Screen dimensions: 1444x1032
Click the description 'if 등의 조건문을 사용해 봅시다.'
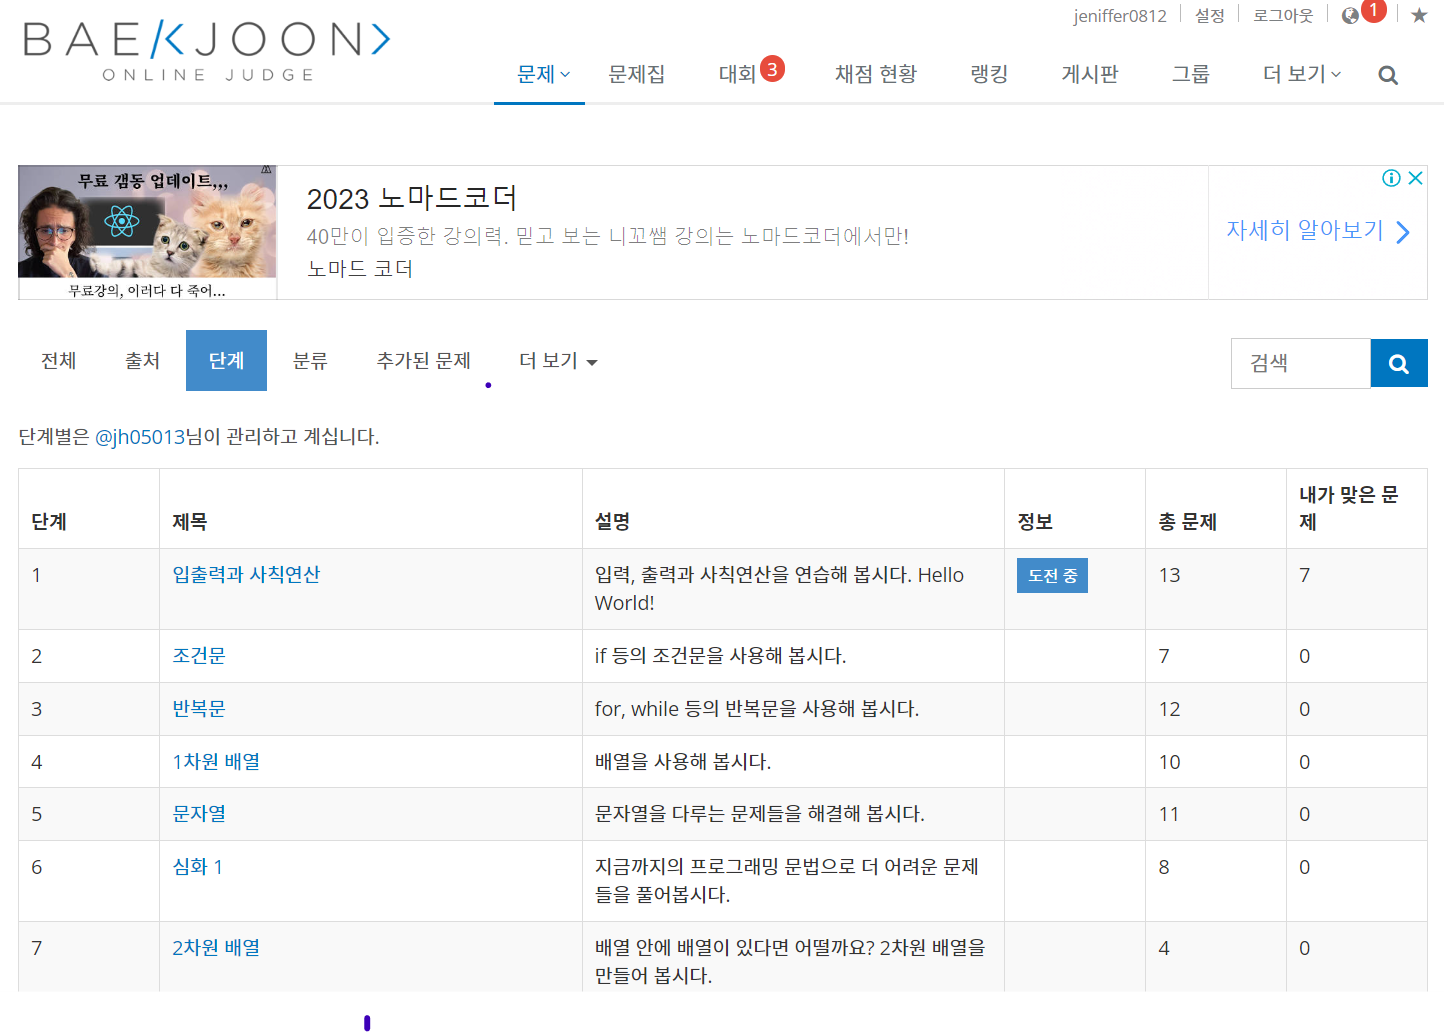(x=720, y=656)
